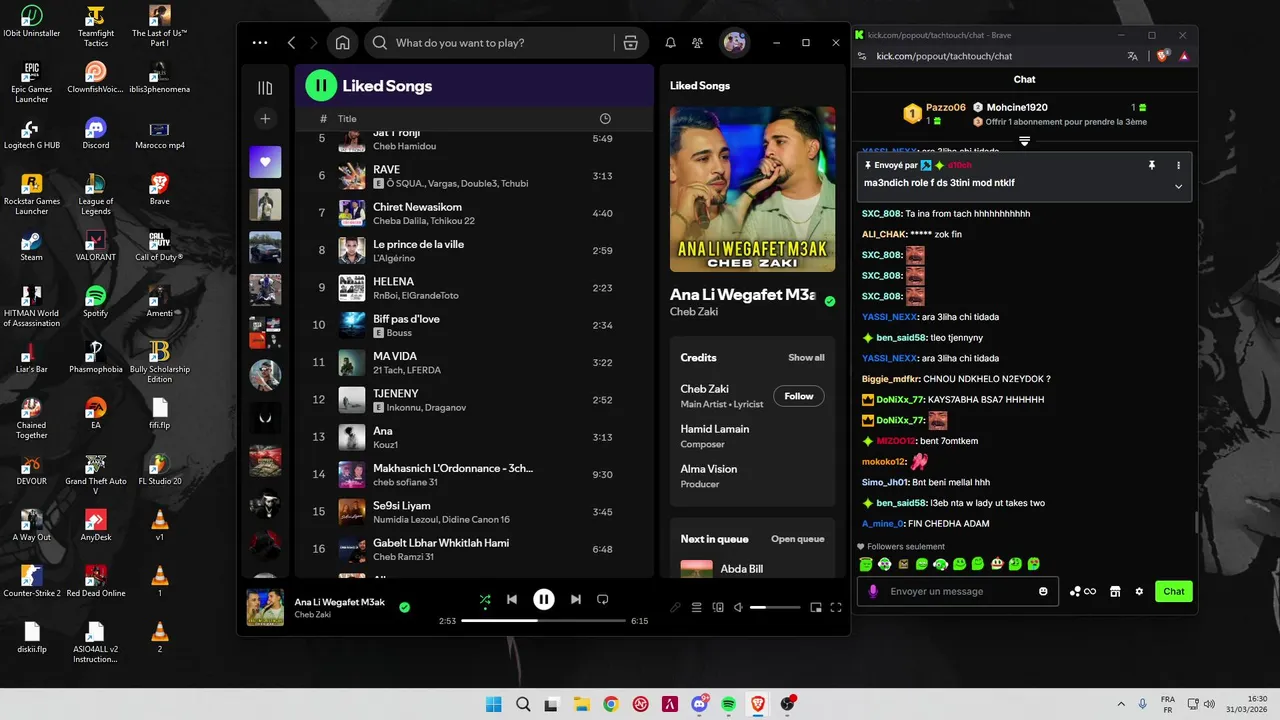Open Cheb Zaki artist link under song title
This screenshot has height=720, width=1280.
click(x=694, y=312)
